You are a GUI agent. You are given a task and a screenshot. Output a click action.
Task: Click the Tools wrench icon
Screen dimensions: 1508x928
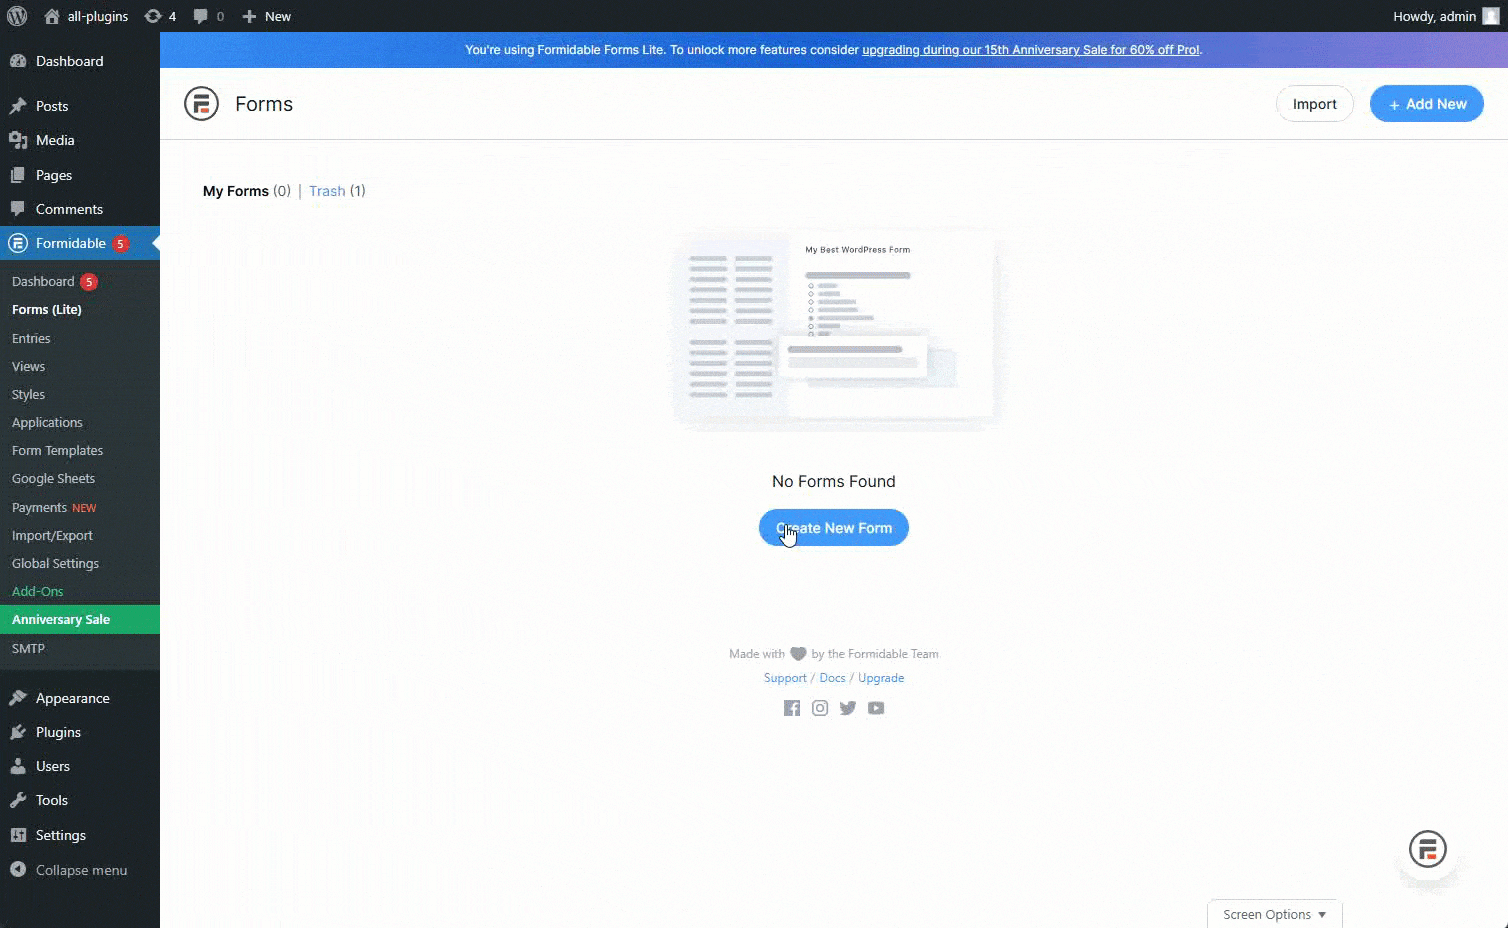point(18,800)
